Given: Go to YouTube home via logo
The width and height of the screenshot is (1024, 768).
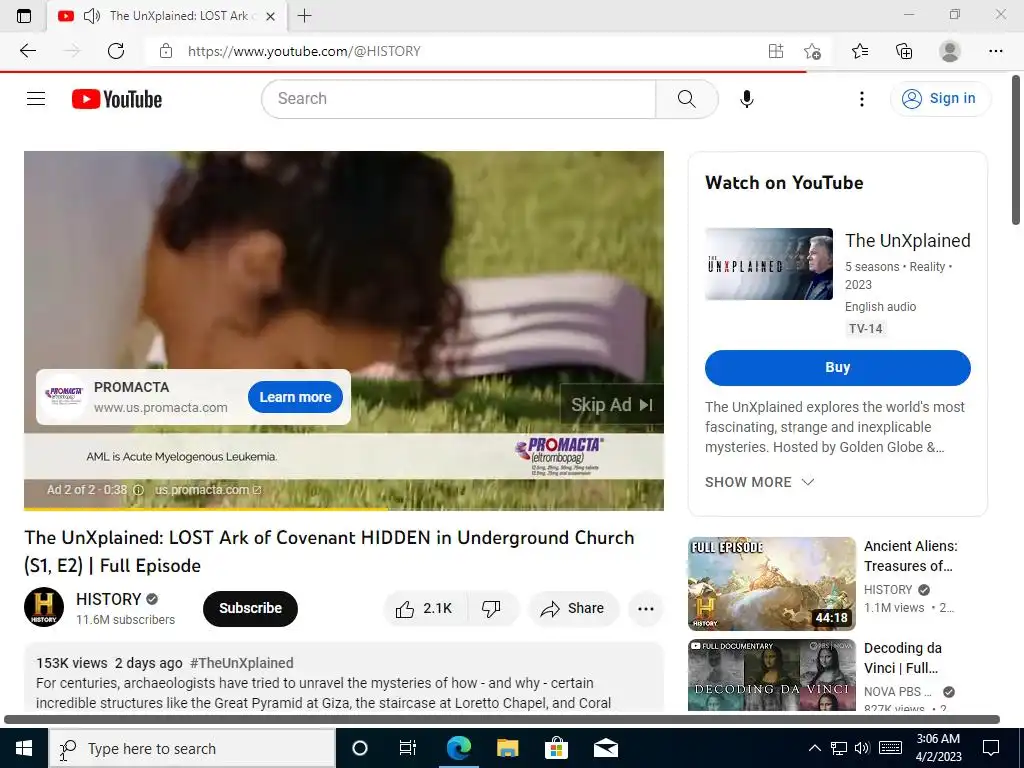Looking at the screenshot, I should click(117, 99).
